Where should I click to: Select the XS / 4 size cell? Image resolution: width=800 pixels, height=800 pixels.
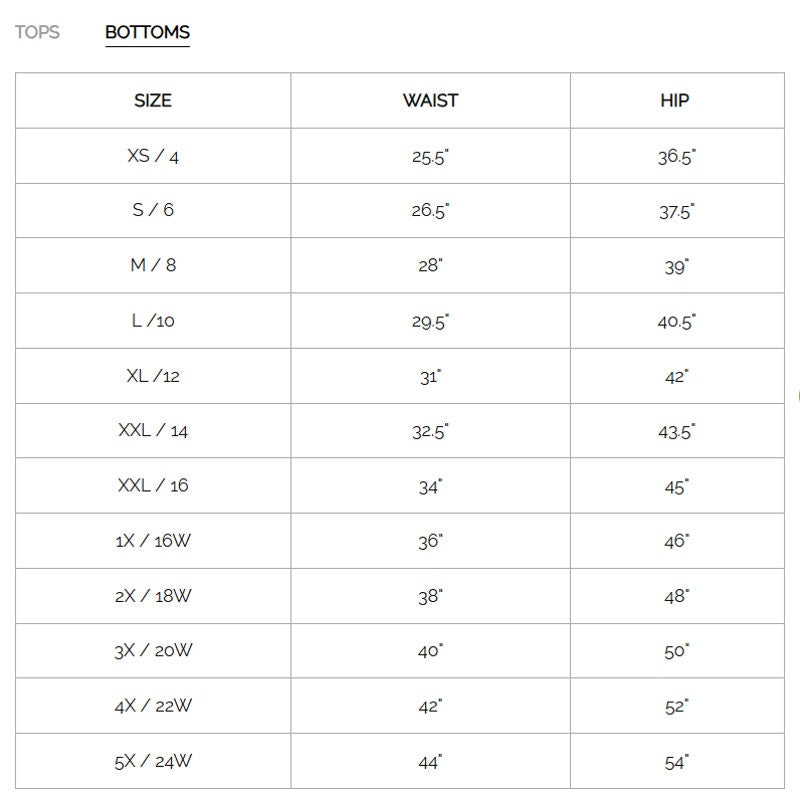[x=153, y=156]
